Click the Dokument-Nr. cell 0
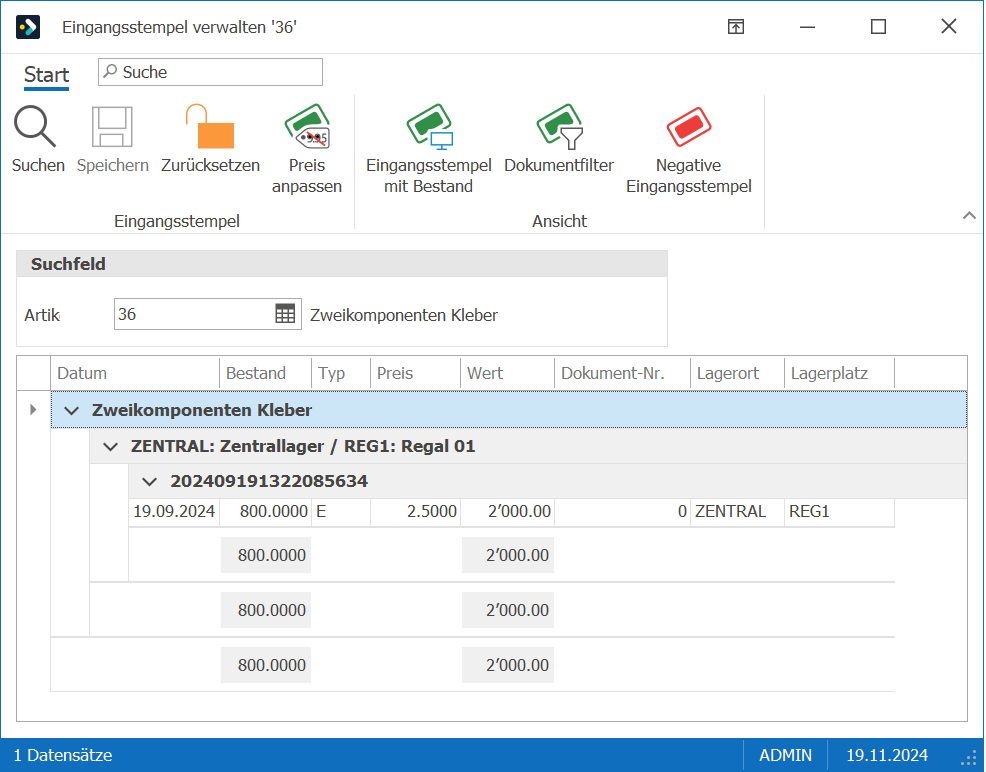Screen dimensions: 986x772 (623, 512)
